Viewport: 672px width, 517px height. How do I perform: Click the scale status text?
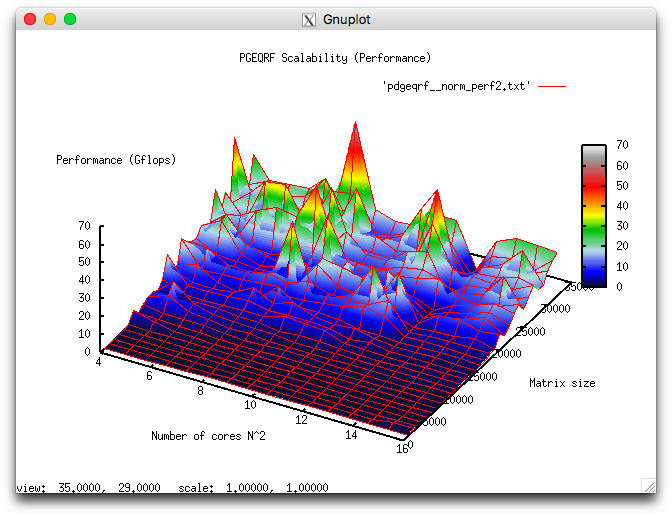tap(253, 488)
